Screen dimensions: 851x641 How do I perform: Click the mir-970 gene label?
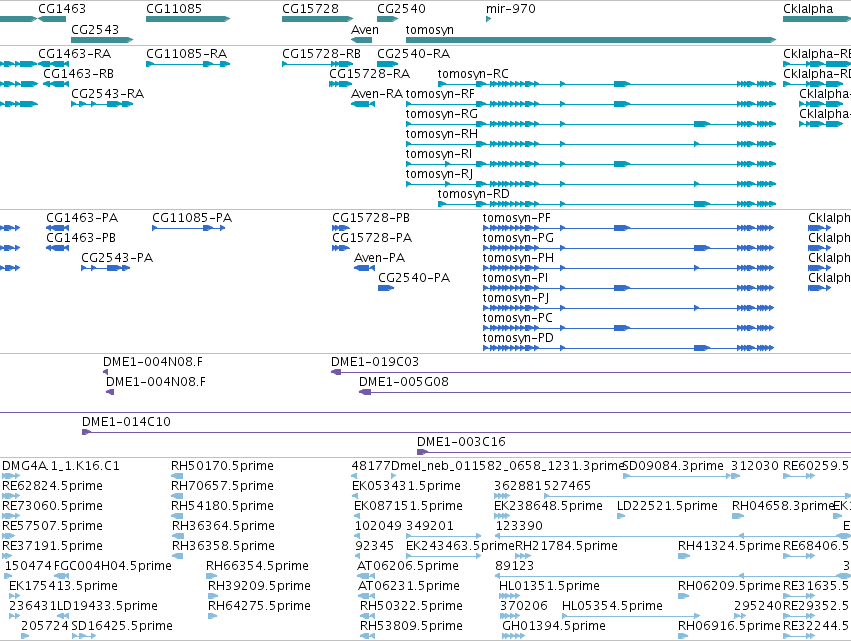(511, 9)
